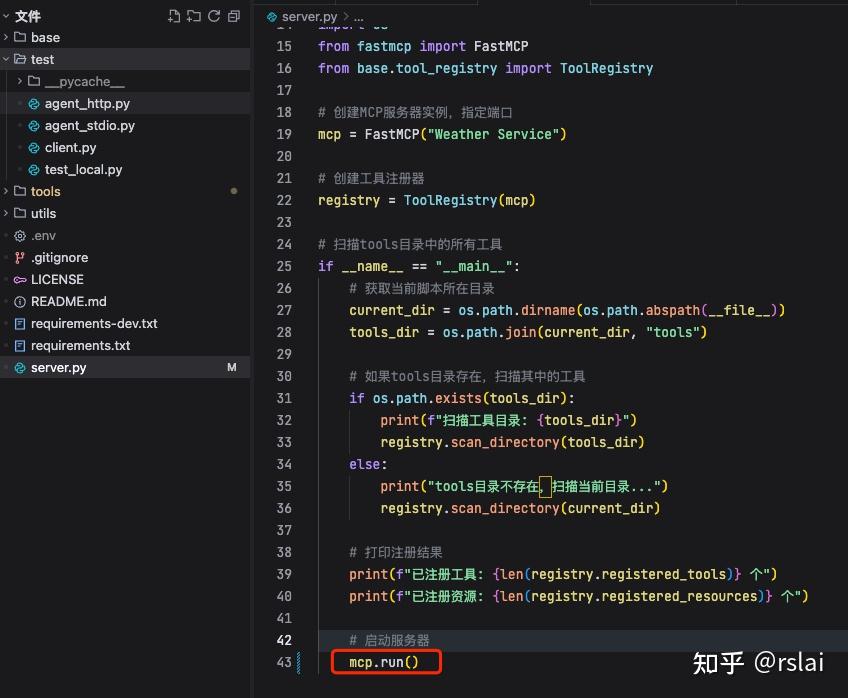Click the New Folder icon in explorer header
This screenshot has width=848, height=698.
(194, 16)
